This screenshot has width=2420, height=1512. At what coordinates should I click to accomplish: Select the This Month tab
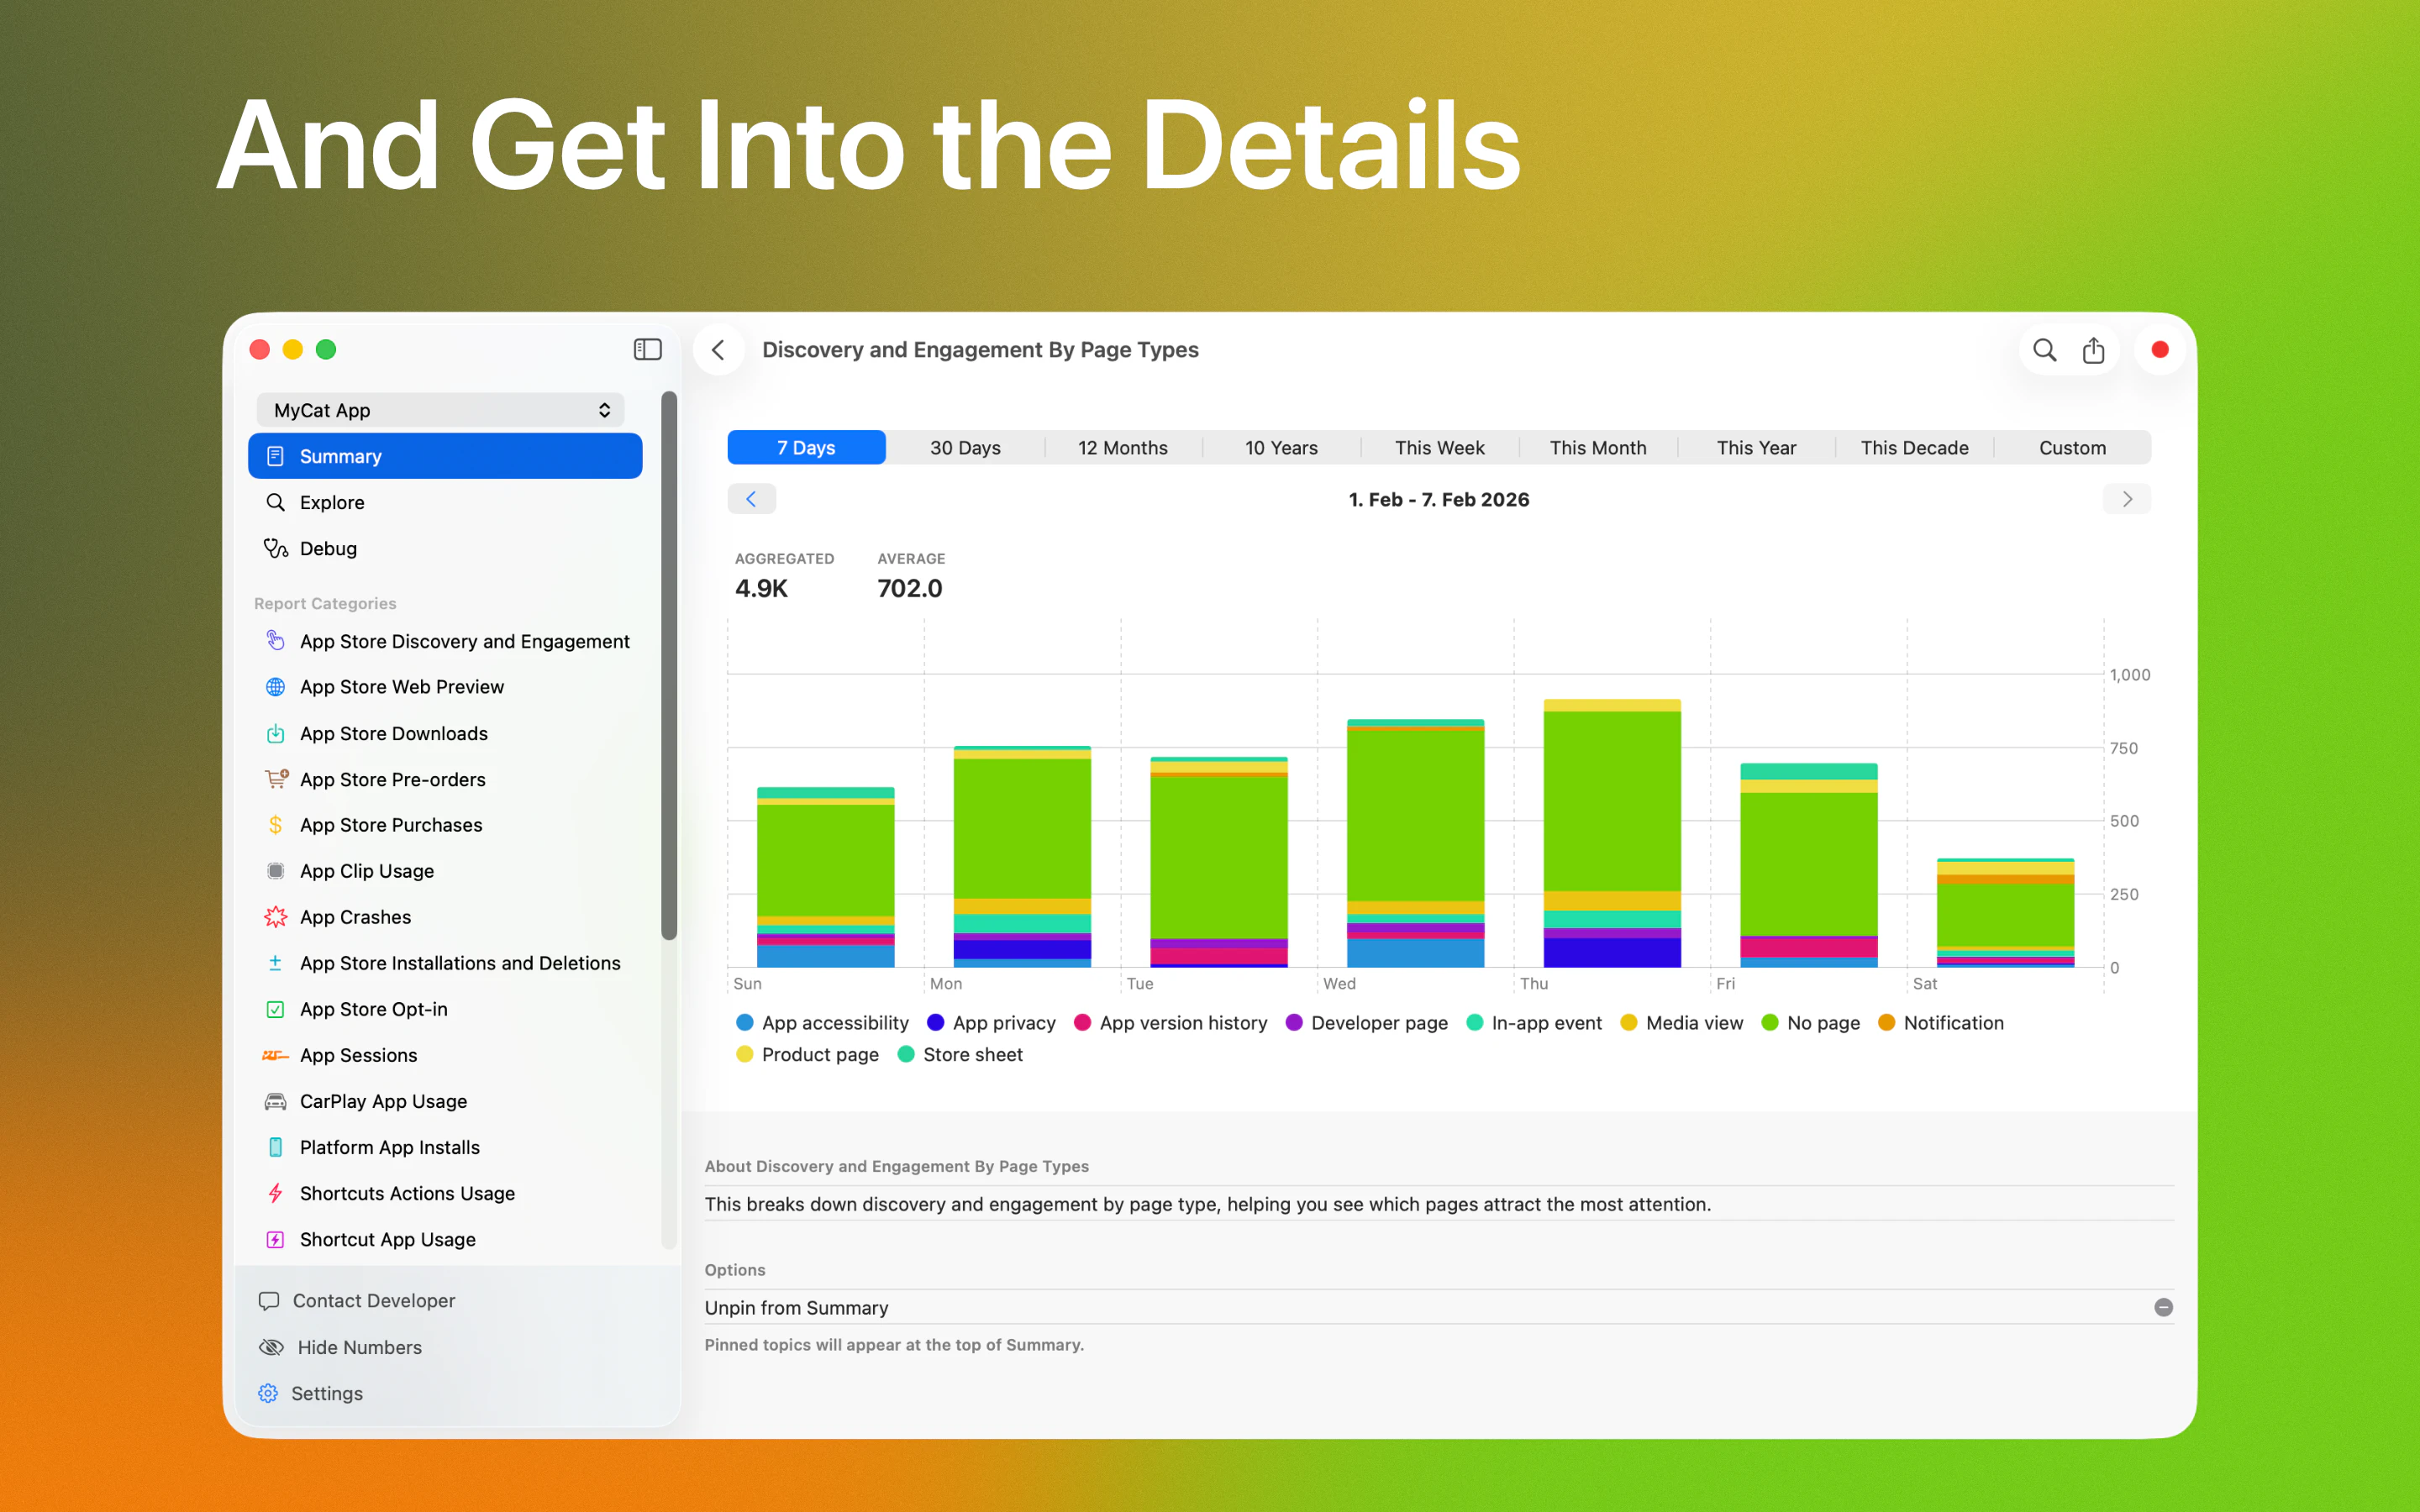coord(1598,447)
